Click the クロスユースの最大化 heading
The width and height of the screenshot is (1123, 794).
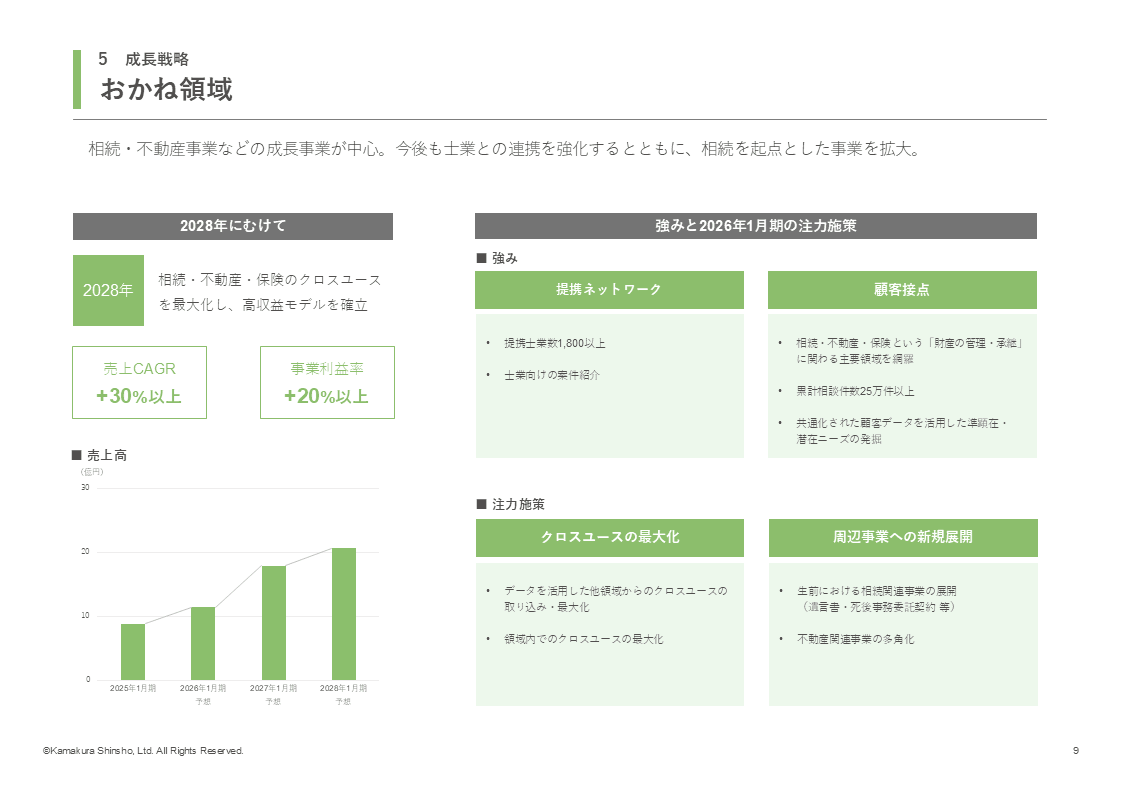609,537
